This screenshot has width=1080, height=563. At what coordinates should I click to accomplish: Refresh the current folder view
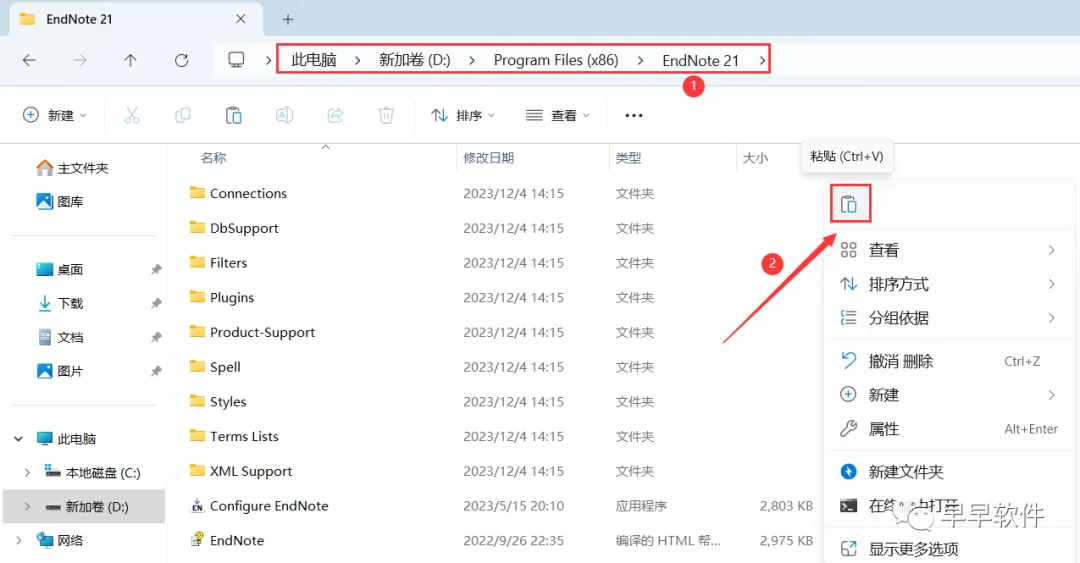coord(181,61)
